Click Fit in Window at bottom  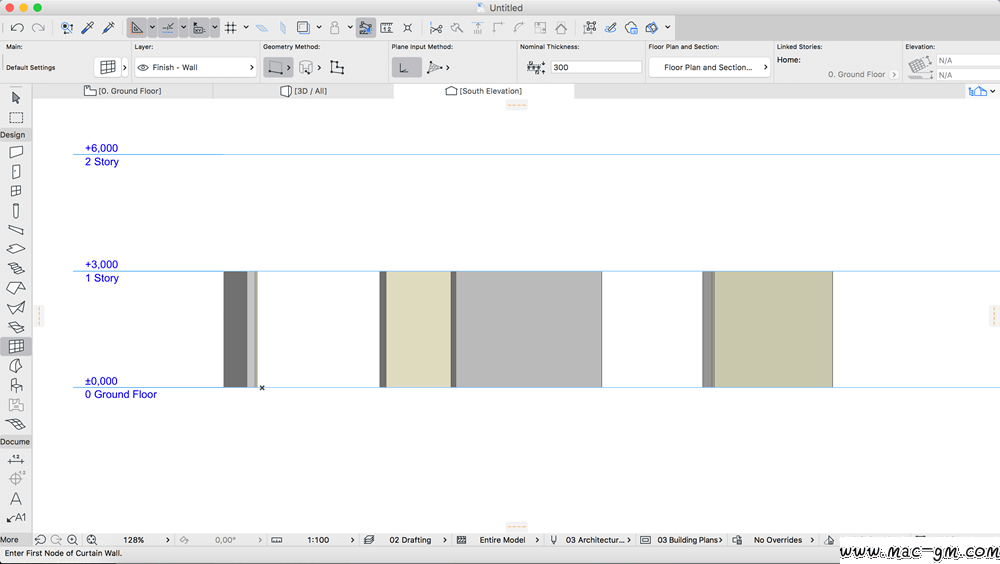pos(92,540)
